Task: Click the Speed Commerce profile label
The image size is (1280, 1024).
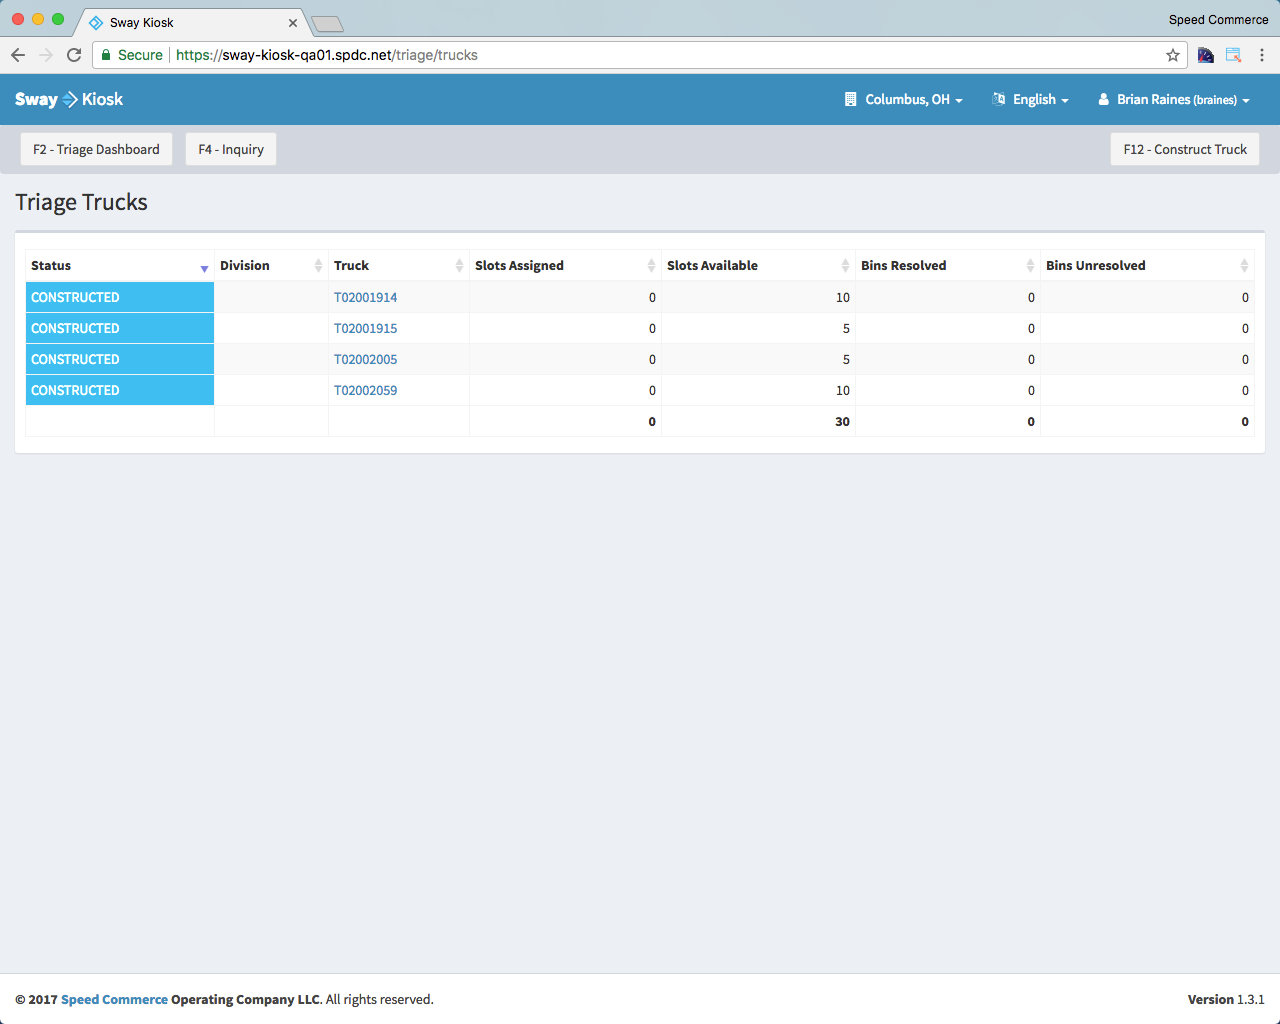Action: pos(1218,19)
